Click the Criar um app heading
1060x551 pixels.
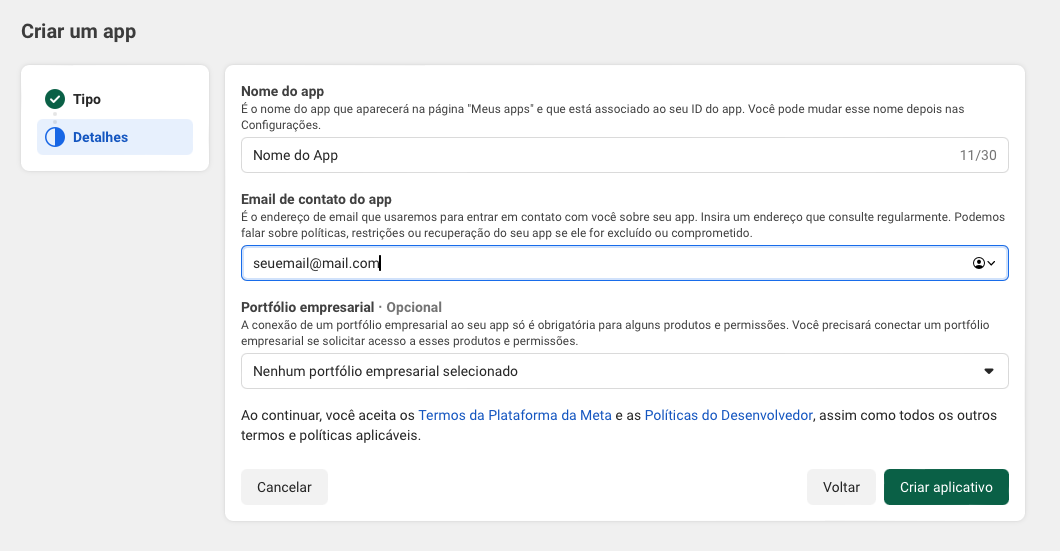78,32
